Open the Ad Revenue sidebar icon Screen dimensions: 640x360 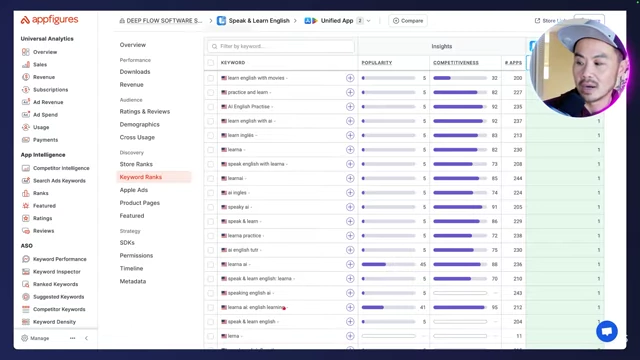(x=26, y=102)
